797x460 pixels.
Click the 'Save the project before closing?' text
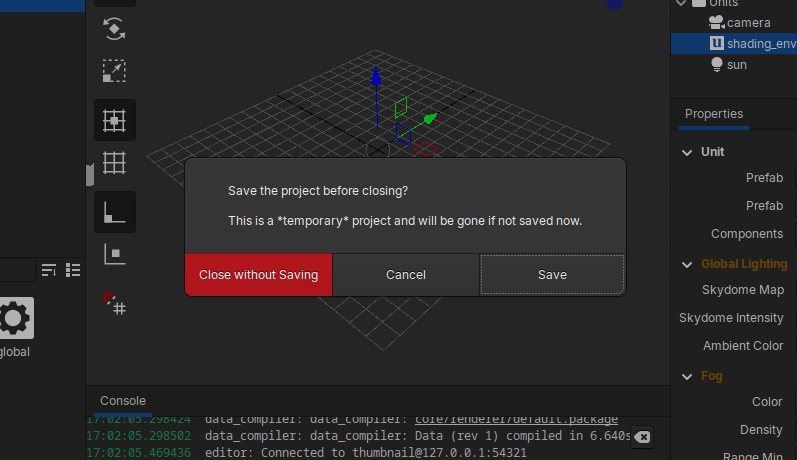(318, 191)
